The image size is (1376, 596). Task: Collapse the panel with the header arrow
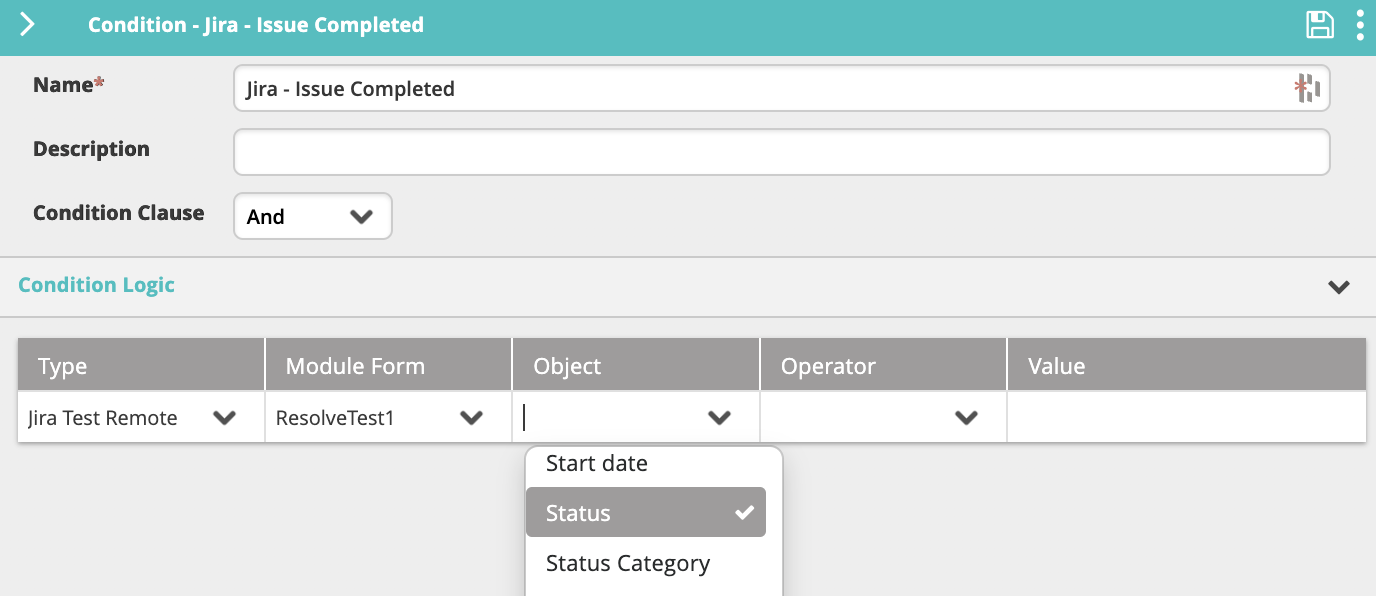tap(27, 25)
